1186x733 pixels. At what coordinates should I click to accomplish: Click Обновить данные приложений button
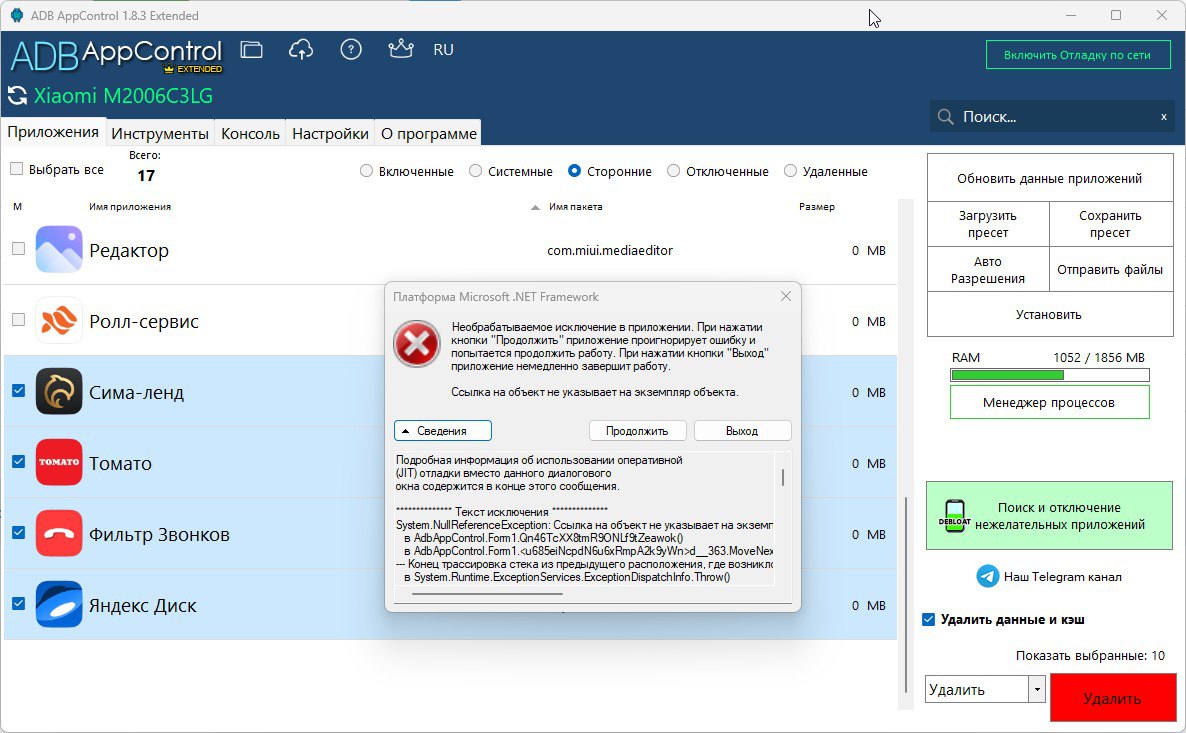click(x=1050, y=178)
